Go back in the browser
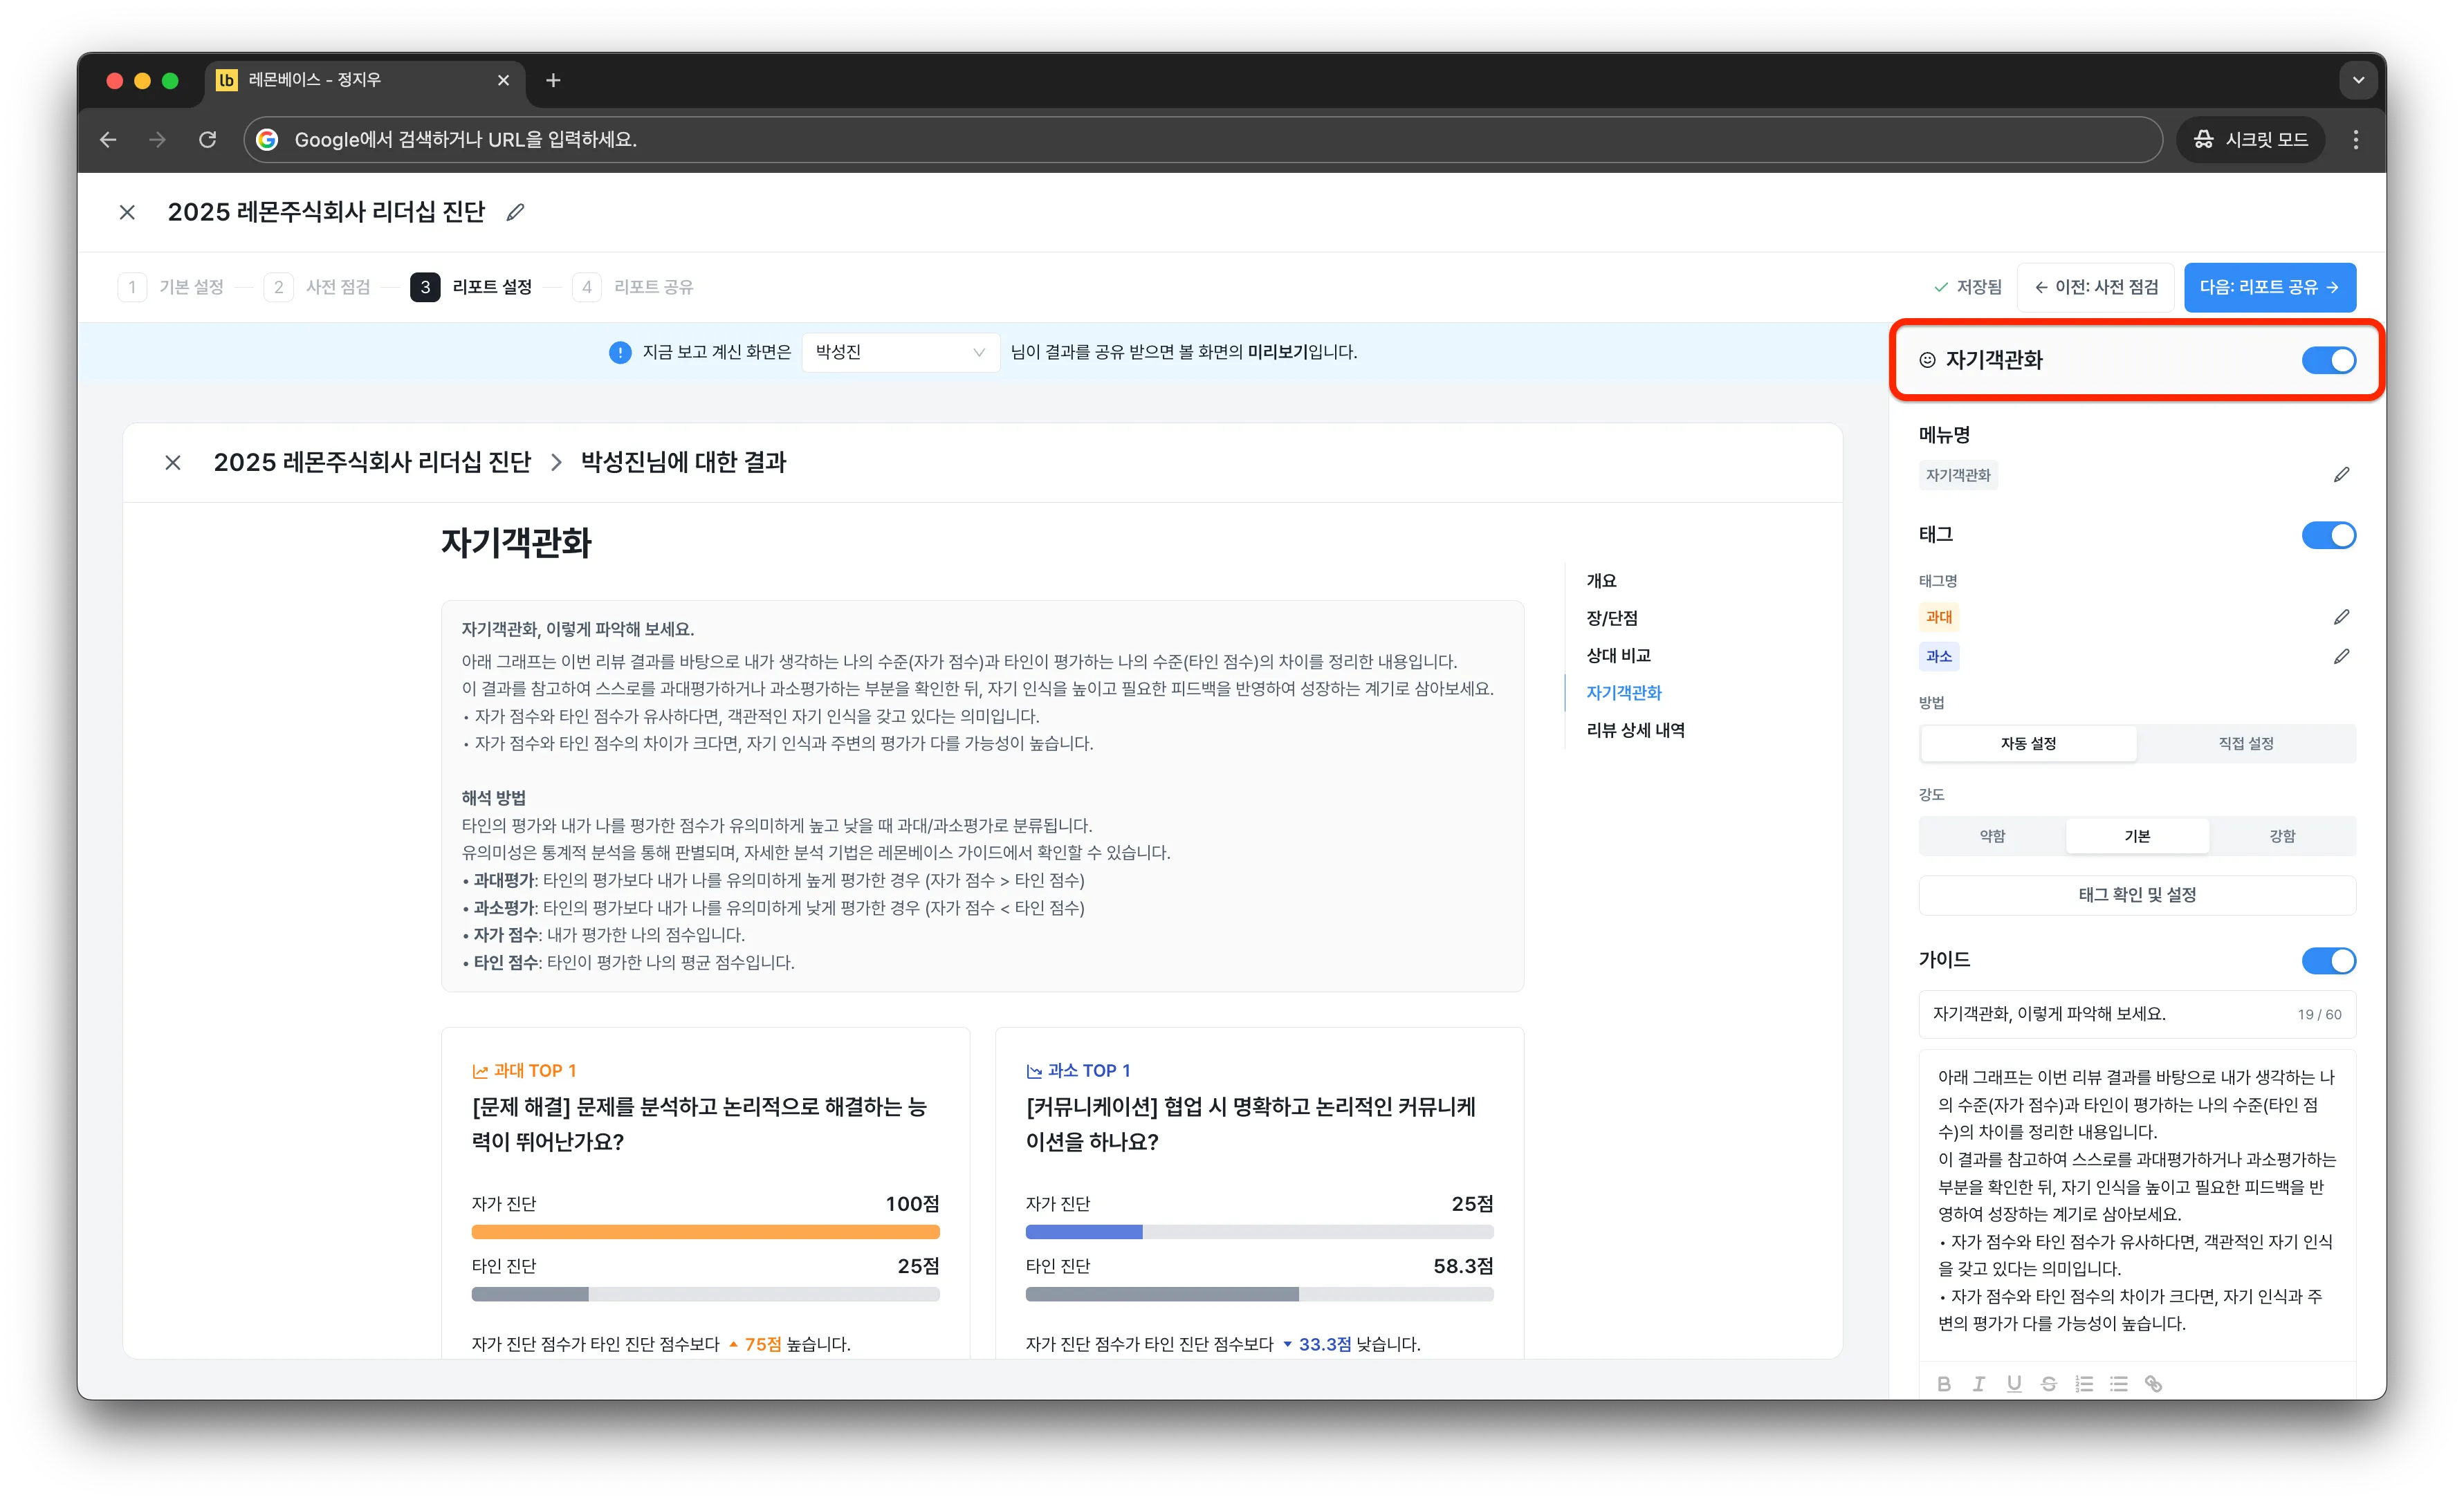Image resolution: width=2464 pixels, height=1502 pixels. pos(109,140)
